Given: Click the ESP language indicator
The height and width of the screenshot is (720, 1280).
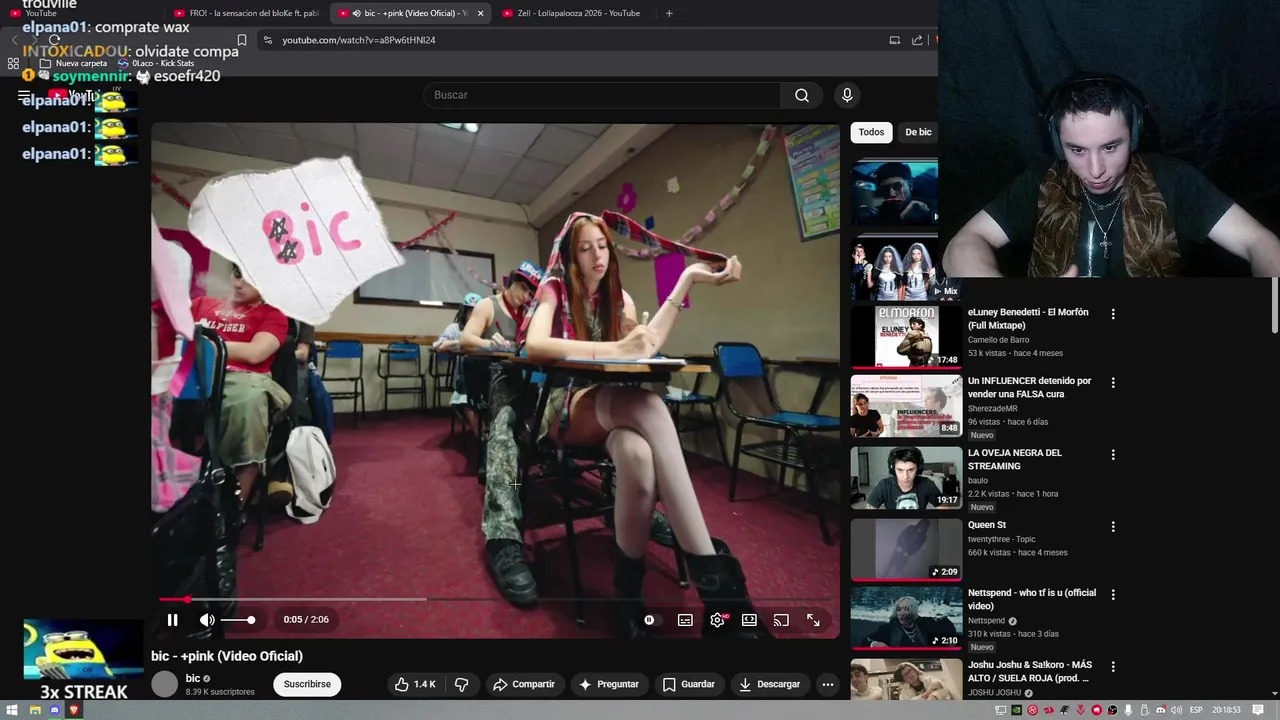Looking at the screenshot, I should [x=1195, y=710].
